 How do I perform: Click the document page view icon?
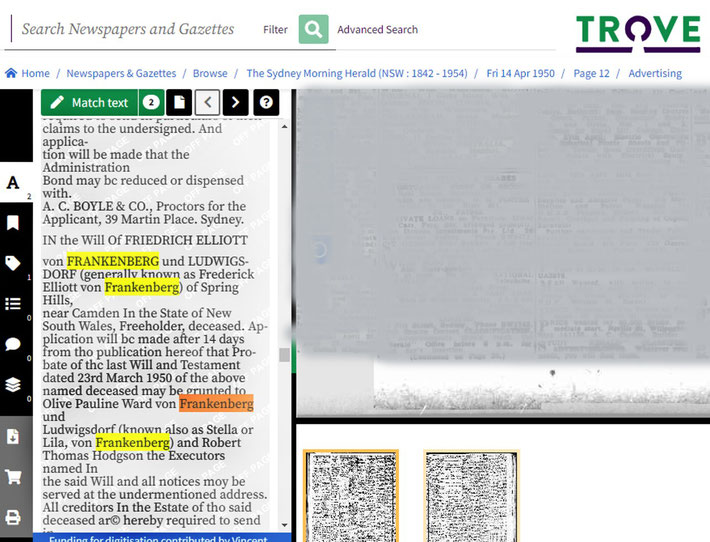point(179,102)
